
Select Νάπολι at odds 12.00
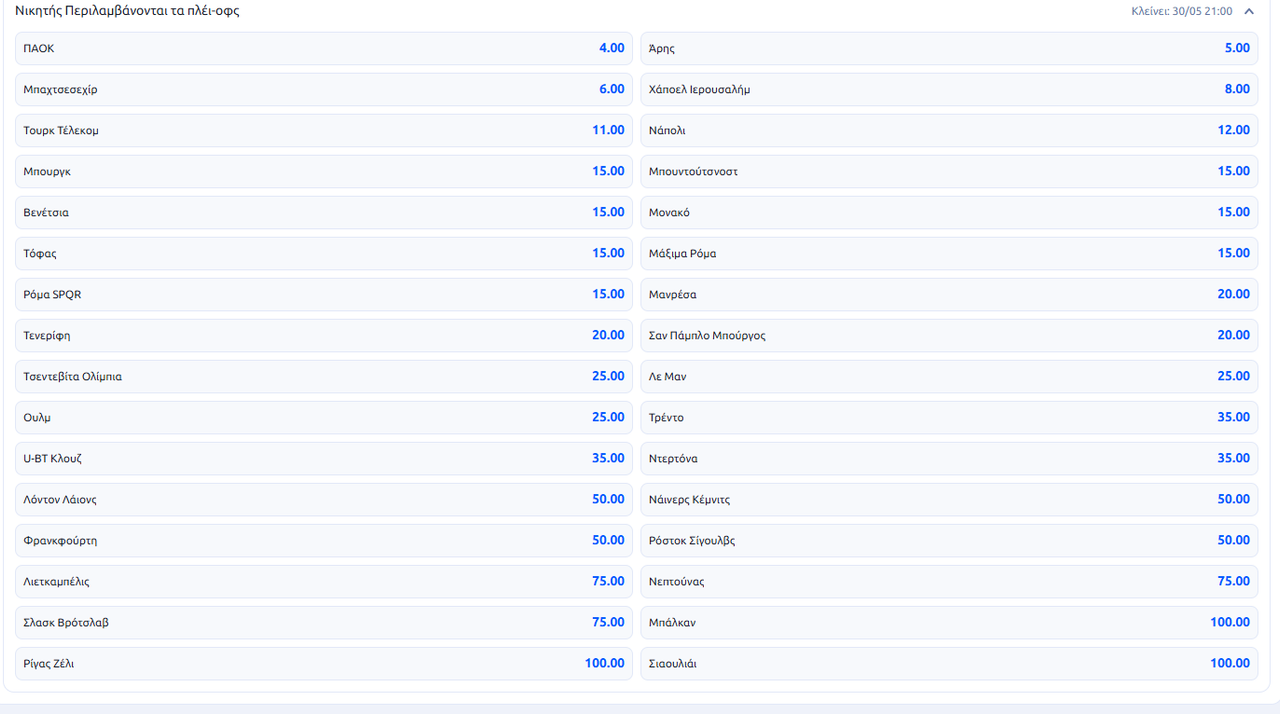point(949,130)
